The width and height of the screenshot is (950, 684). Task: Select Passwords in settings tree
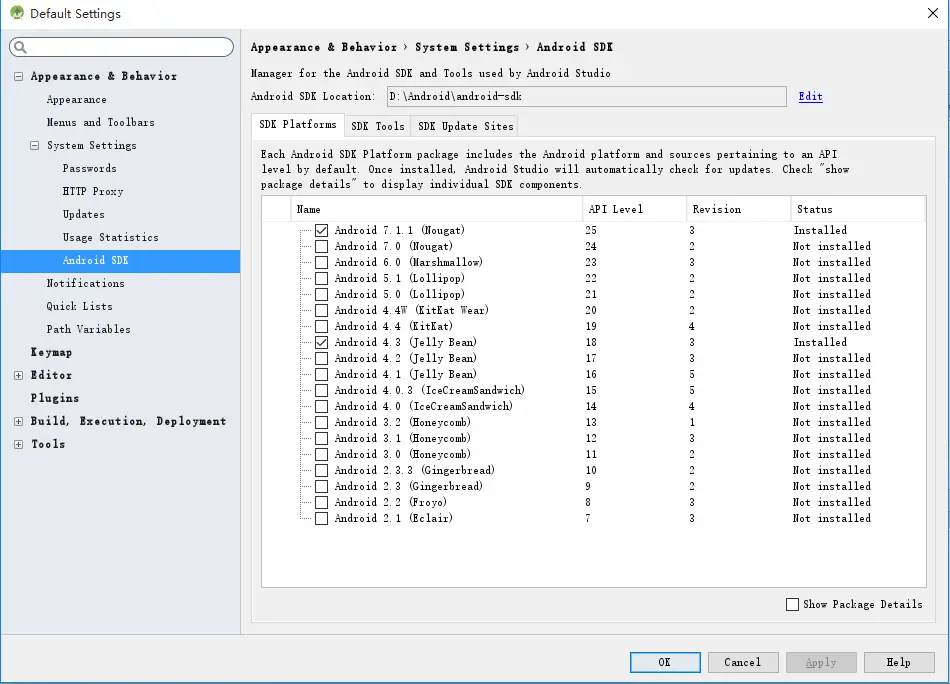[x=90, y=168]
